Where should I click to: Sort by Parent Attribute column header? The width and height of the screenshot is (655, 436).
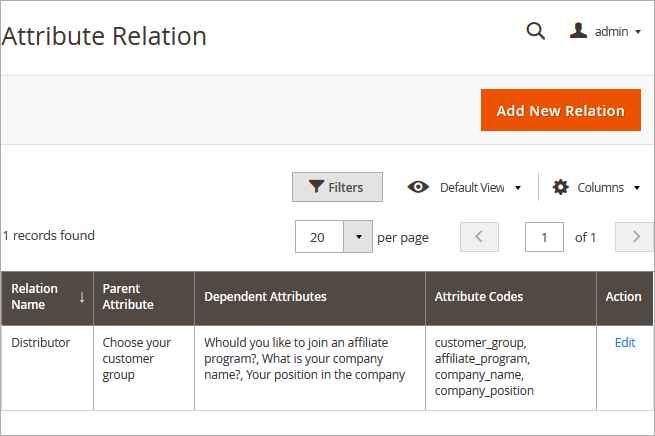(128, 297)
